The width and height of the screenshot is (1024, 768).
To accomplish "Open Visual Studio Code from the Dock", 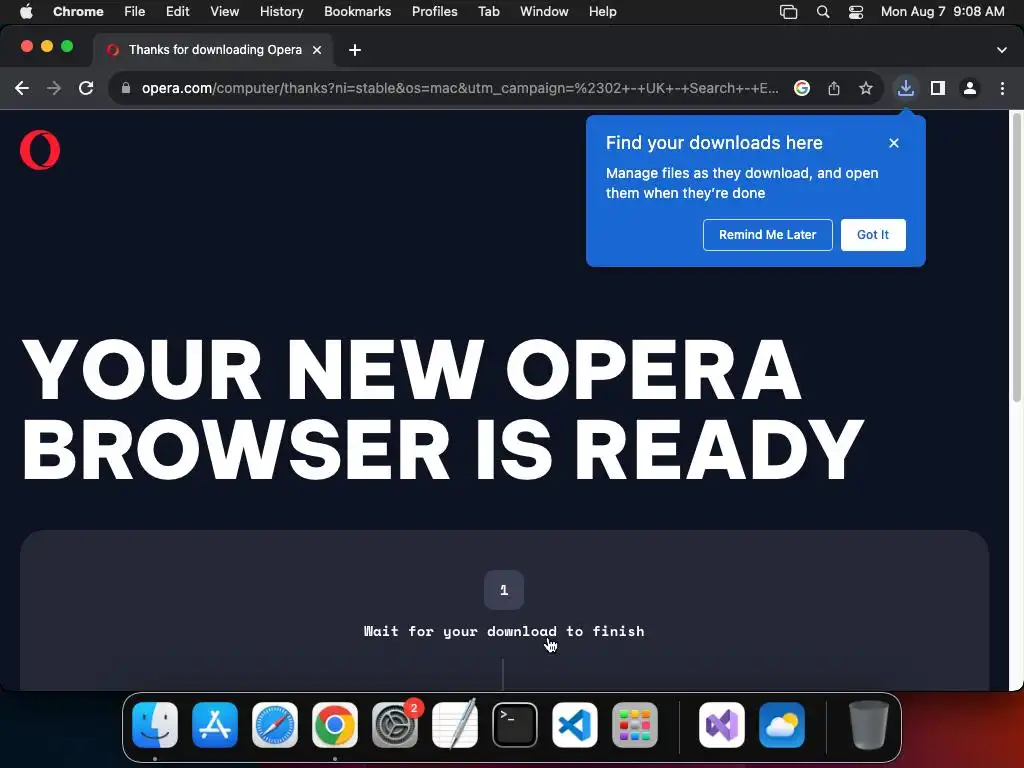I will click(575, 726).
